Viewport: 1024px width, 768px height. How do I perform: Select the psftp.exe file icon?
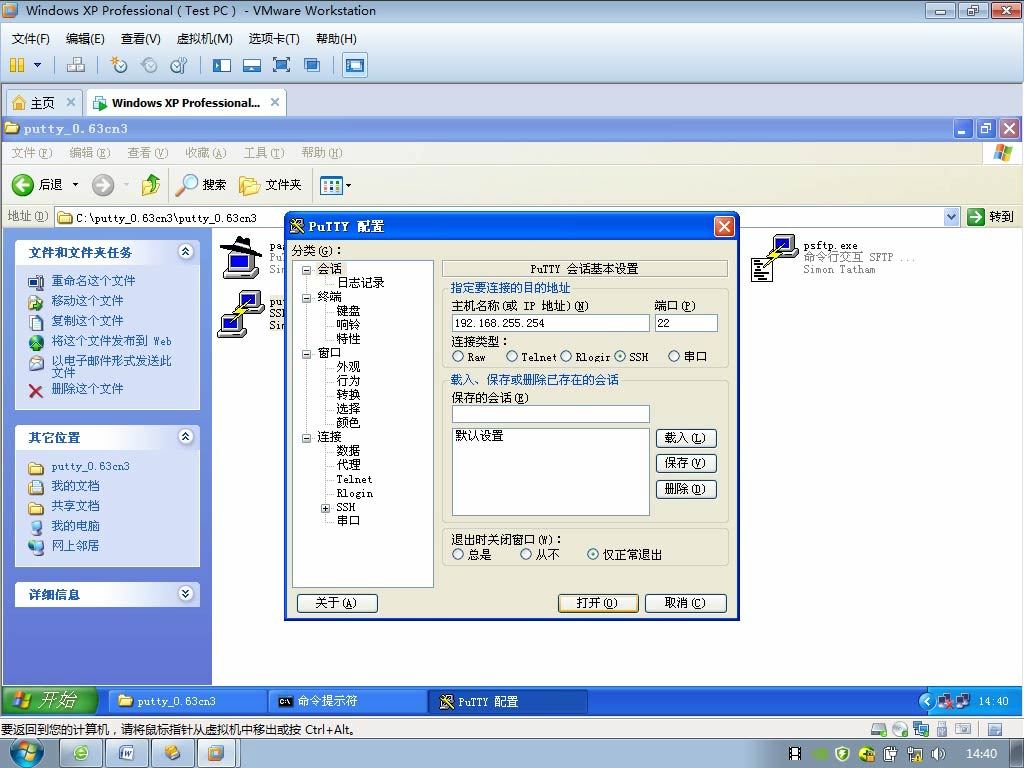[775, 257]
